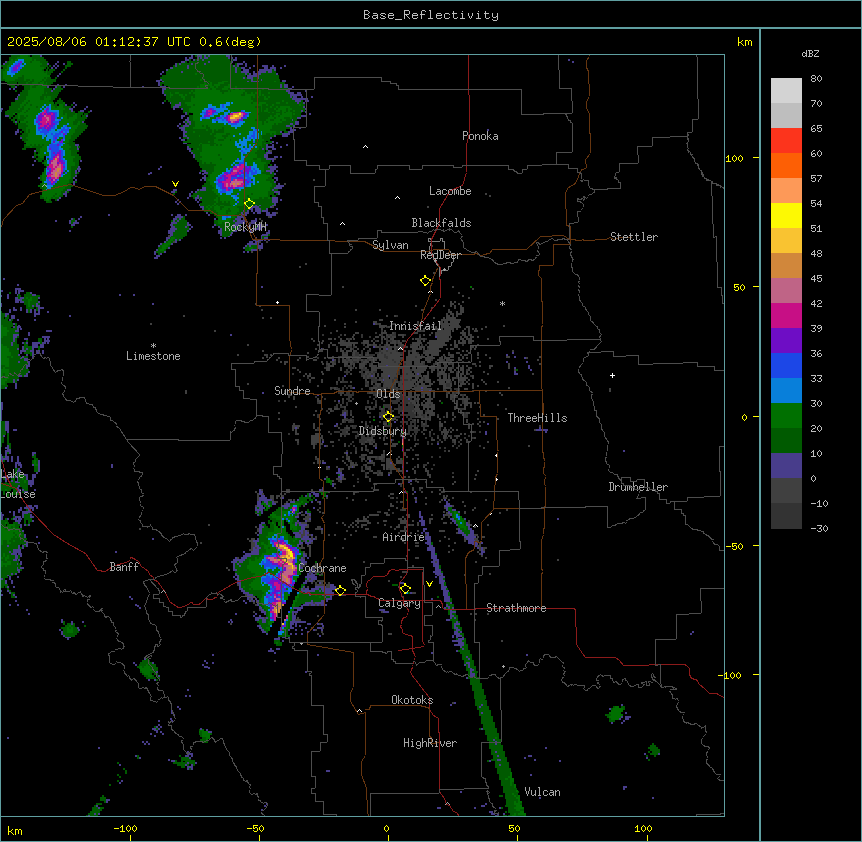Click the Olds town label

pos(388,394)
